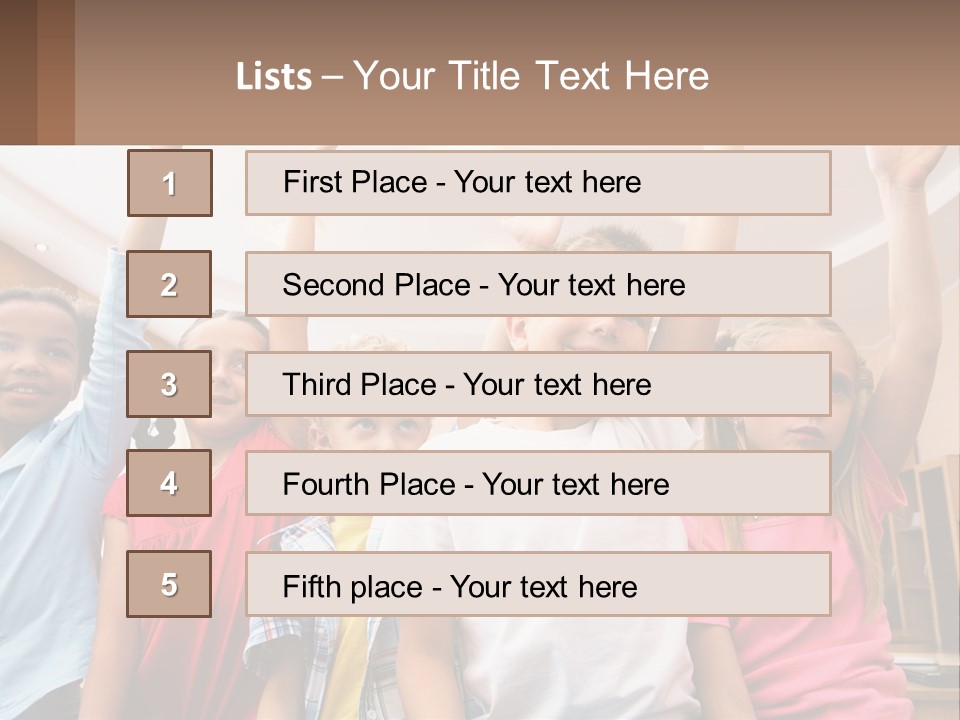Select the Fifth place text box
960x720 pixels.
tap(538, 584)
